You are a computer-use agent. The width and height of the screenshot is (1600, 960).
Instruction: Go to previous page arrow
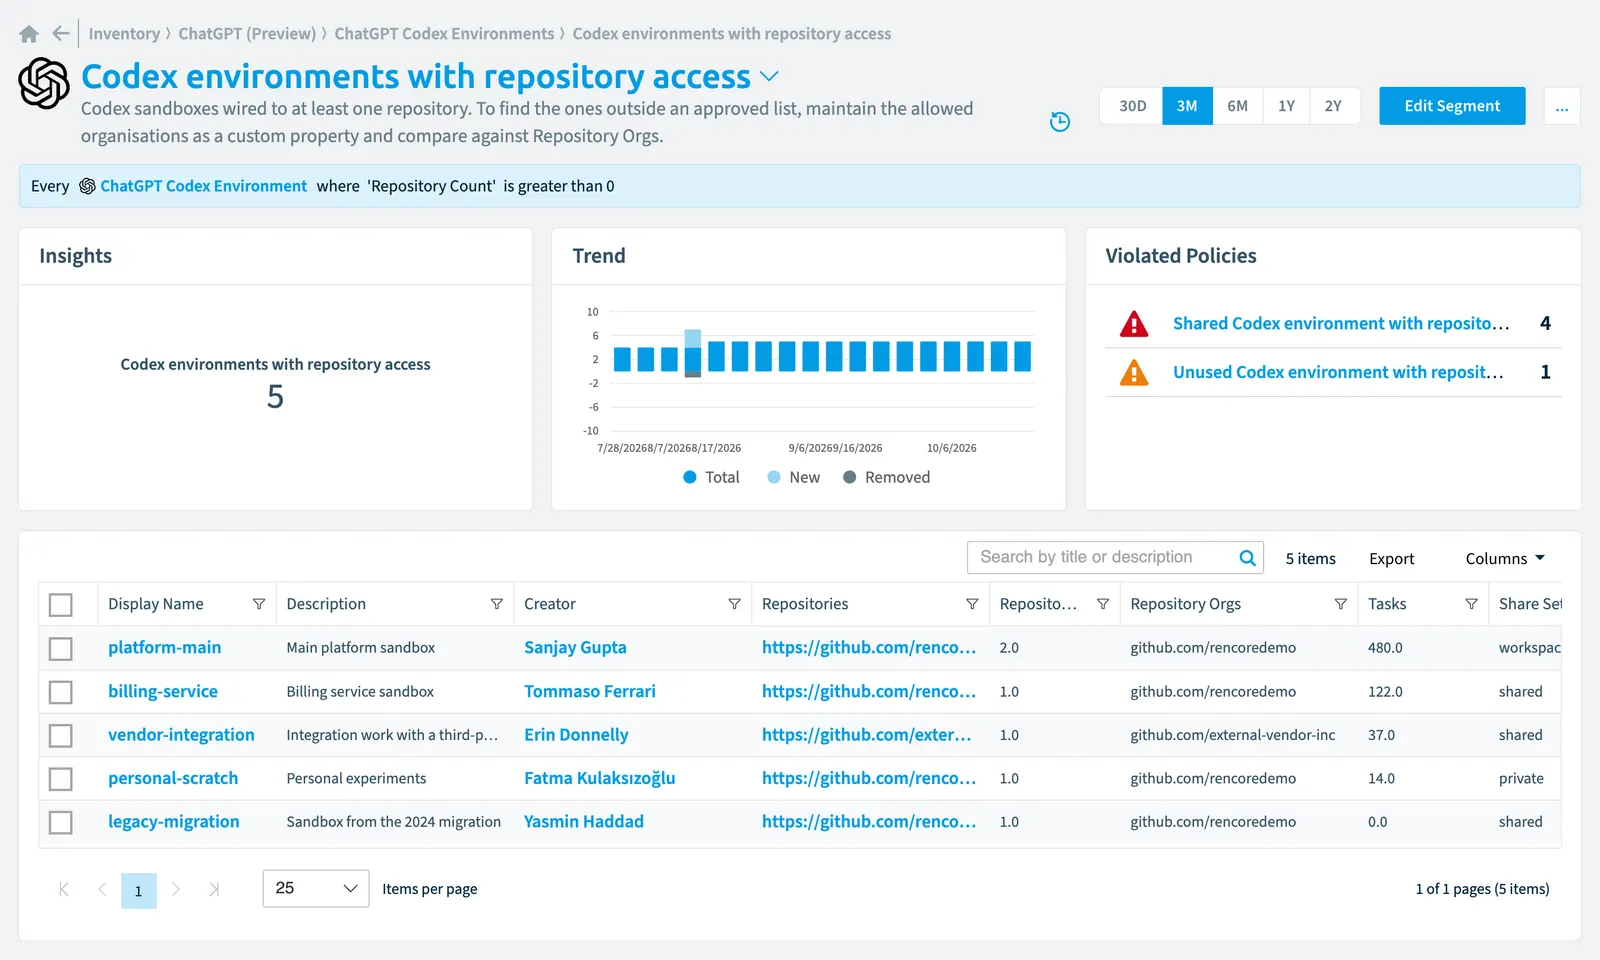click(102, 889)
